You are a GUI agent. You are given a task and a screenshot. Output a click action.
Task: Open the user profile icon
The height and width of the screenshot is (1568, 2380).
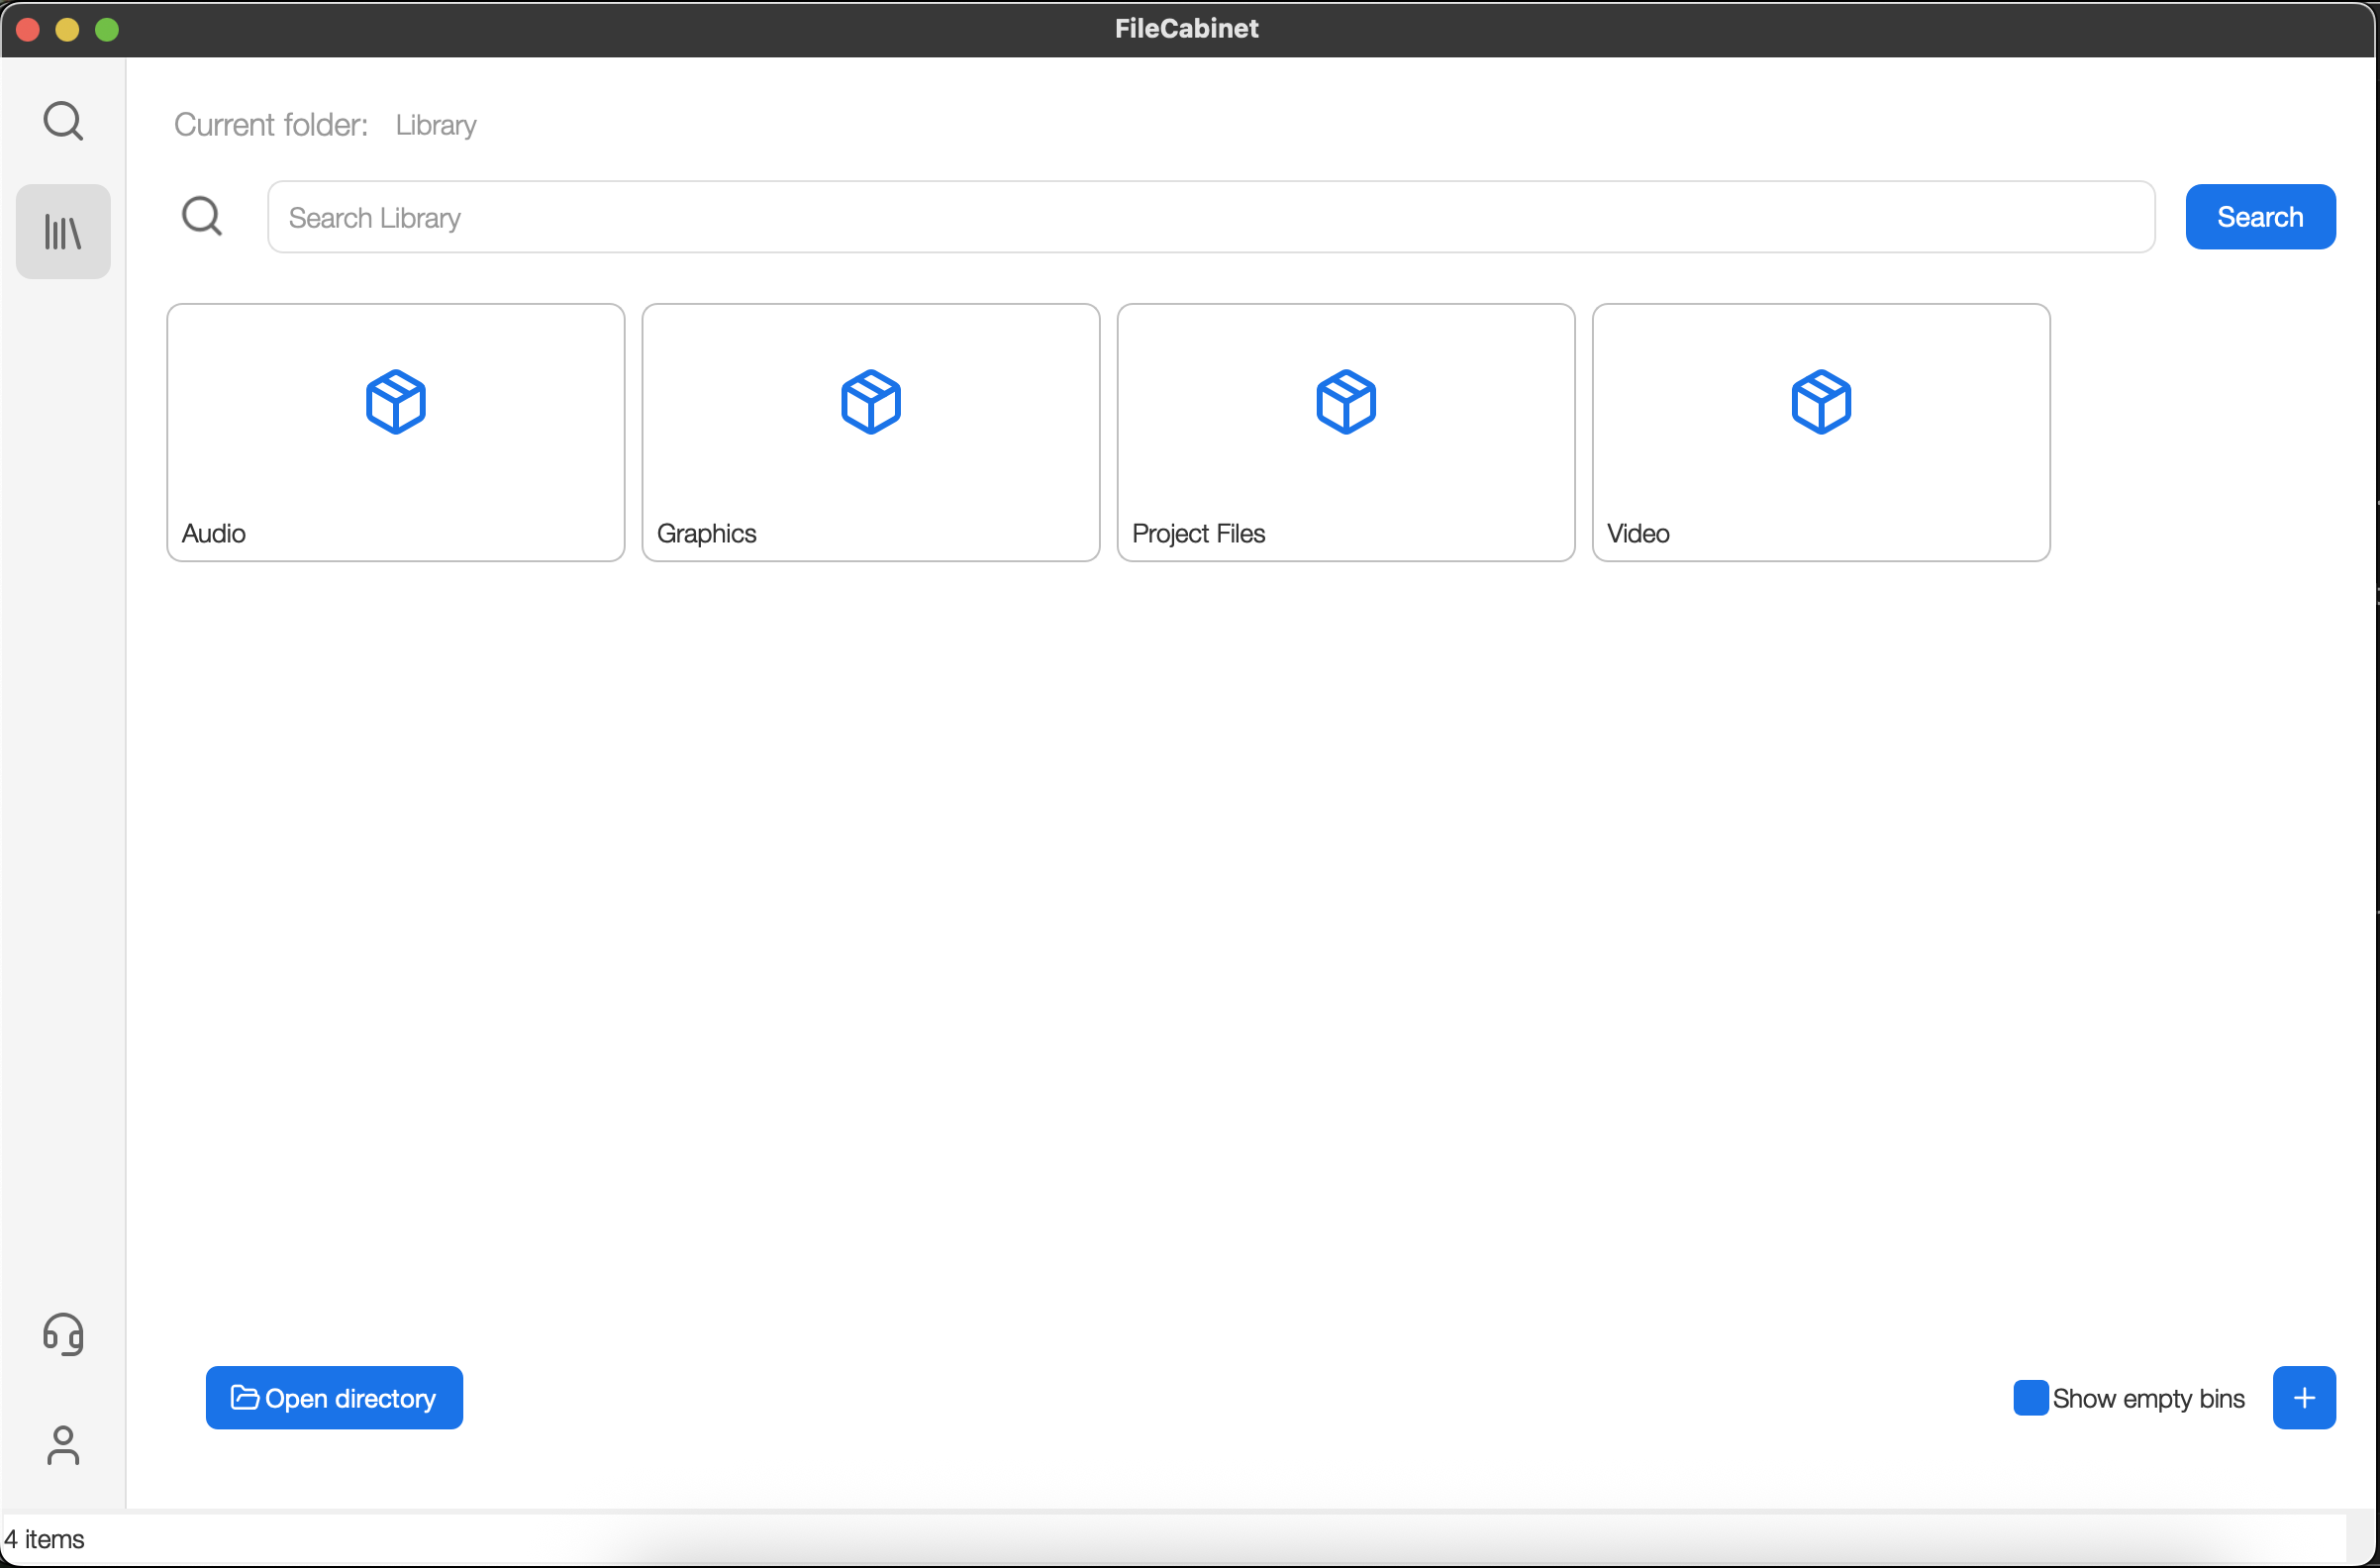click(63, 1445)
